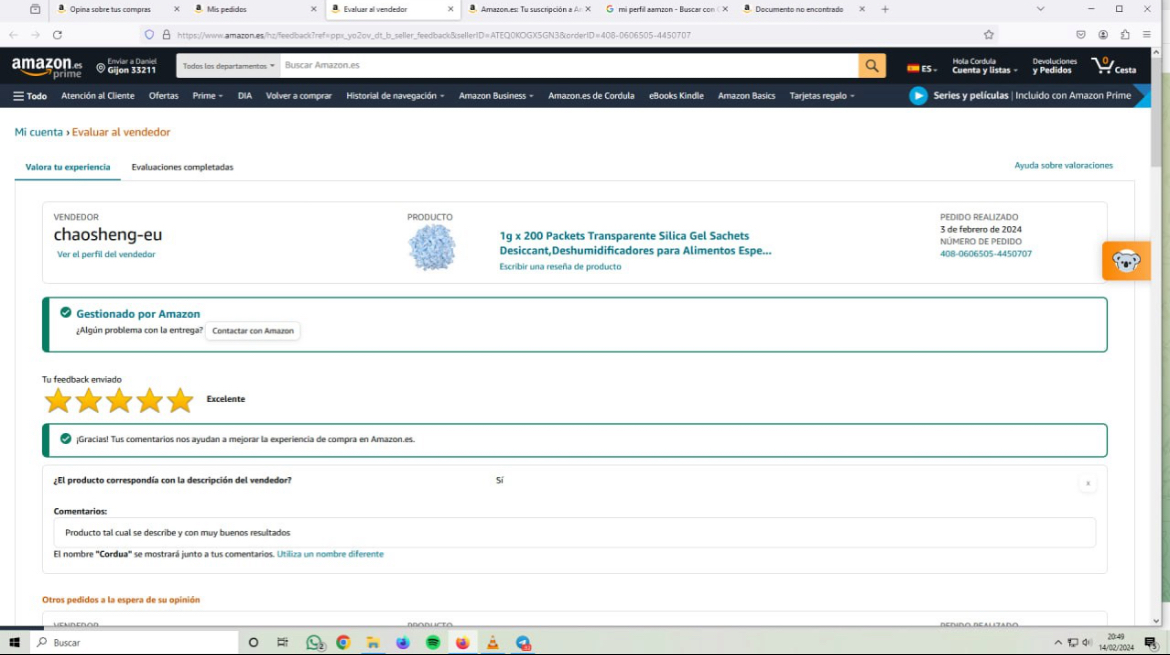
Task: Click the Prime Video play icon banner
Action: pos(918,95)
